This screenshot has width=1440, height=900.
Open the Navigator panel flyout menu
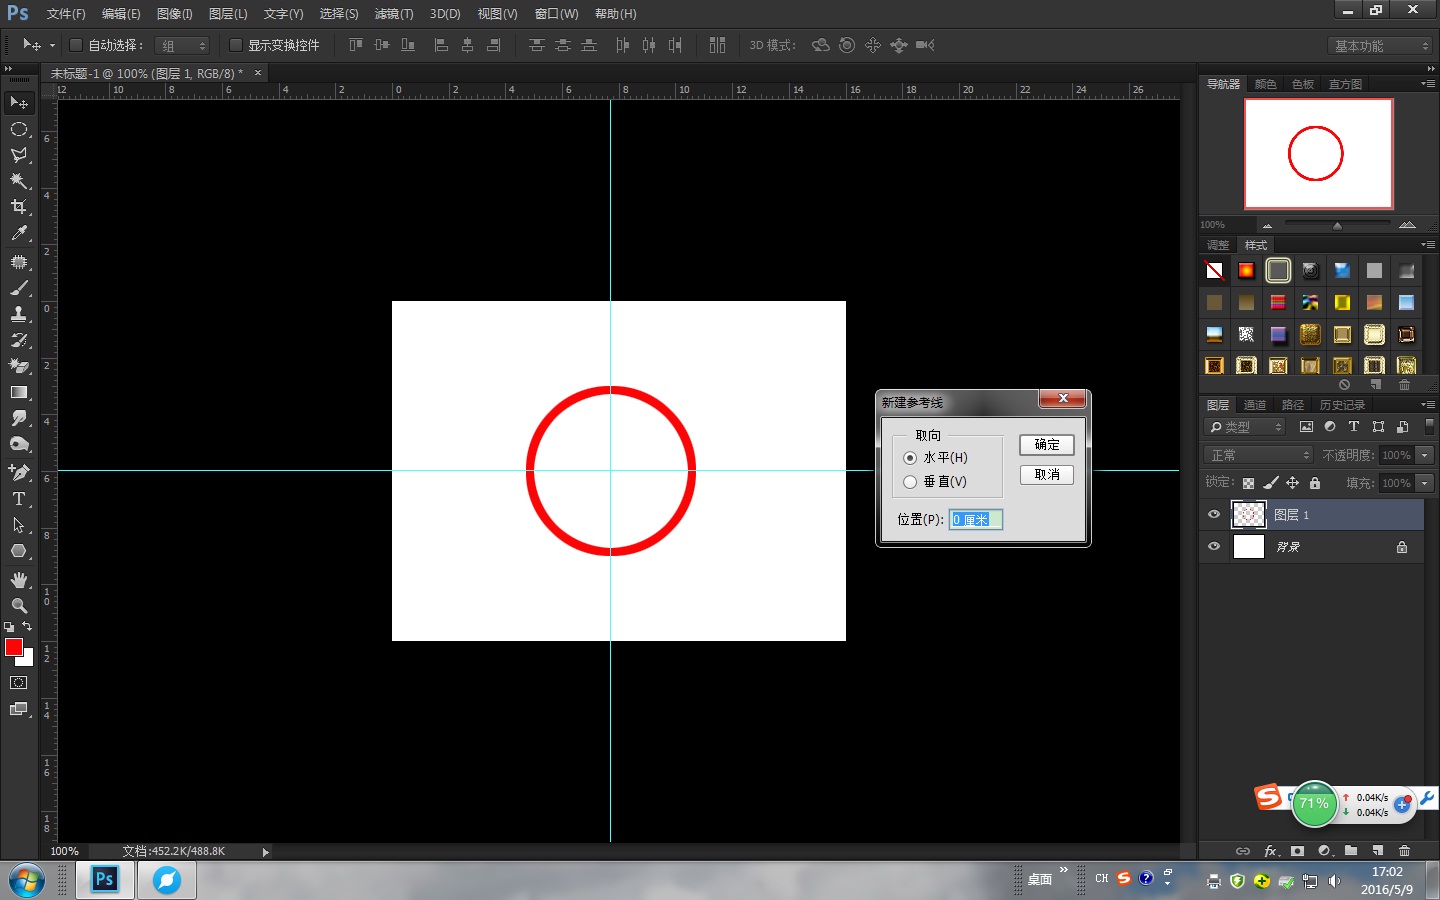[x=1428, y=84]
